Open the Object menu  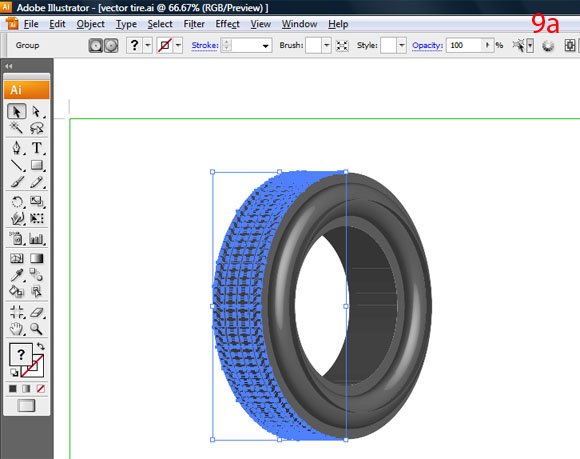[x=91, y=24]
